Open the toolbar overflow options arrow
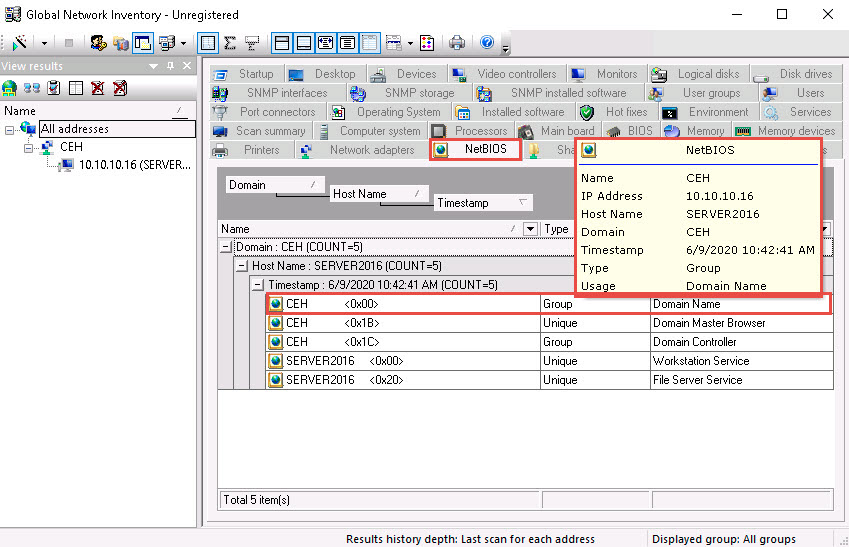 (x=505, y=48)
